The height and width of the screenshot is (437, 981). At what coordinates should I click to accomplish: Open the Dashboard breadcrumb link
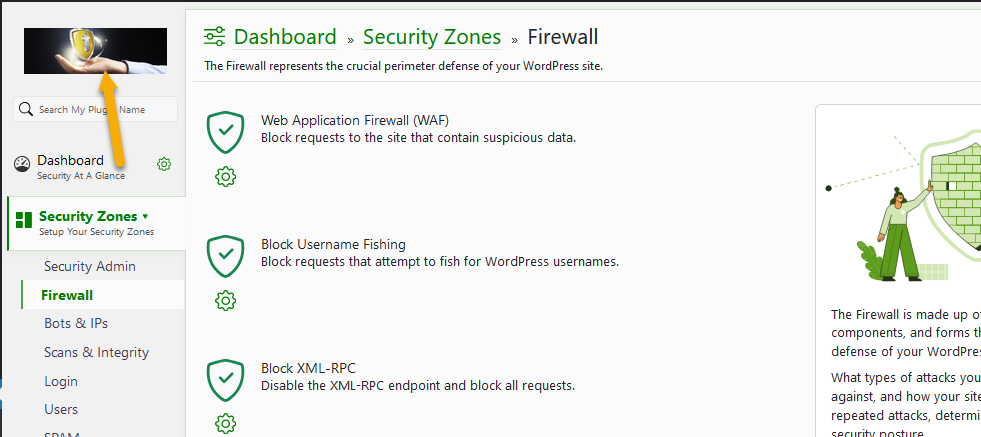[x=285, y=37]
